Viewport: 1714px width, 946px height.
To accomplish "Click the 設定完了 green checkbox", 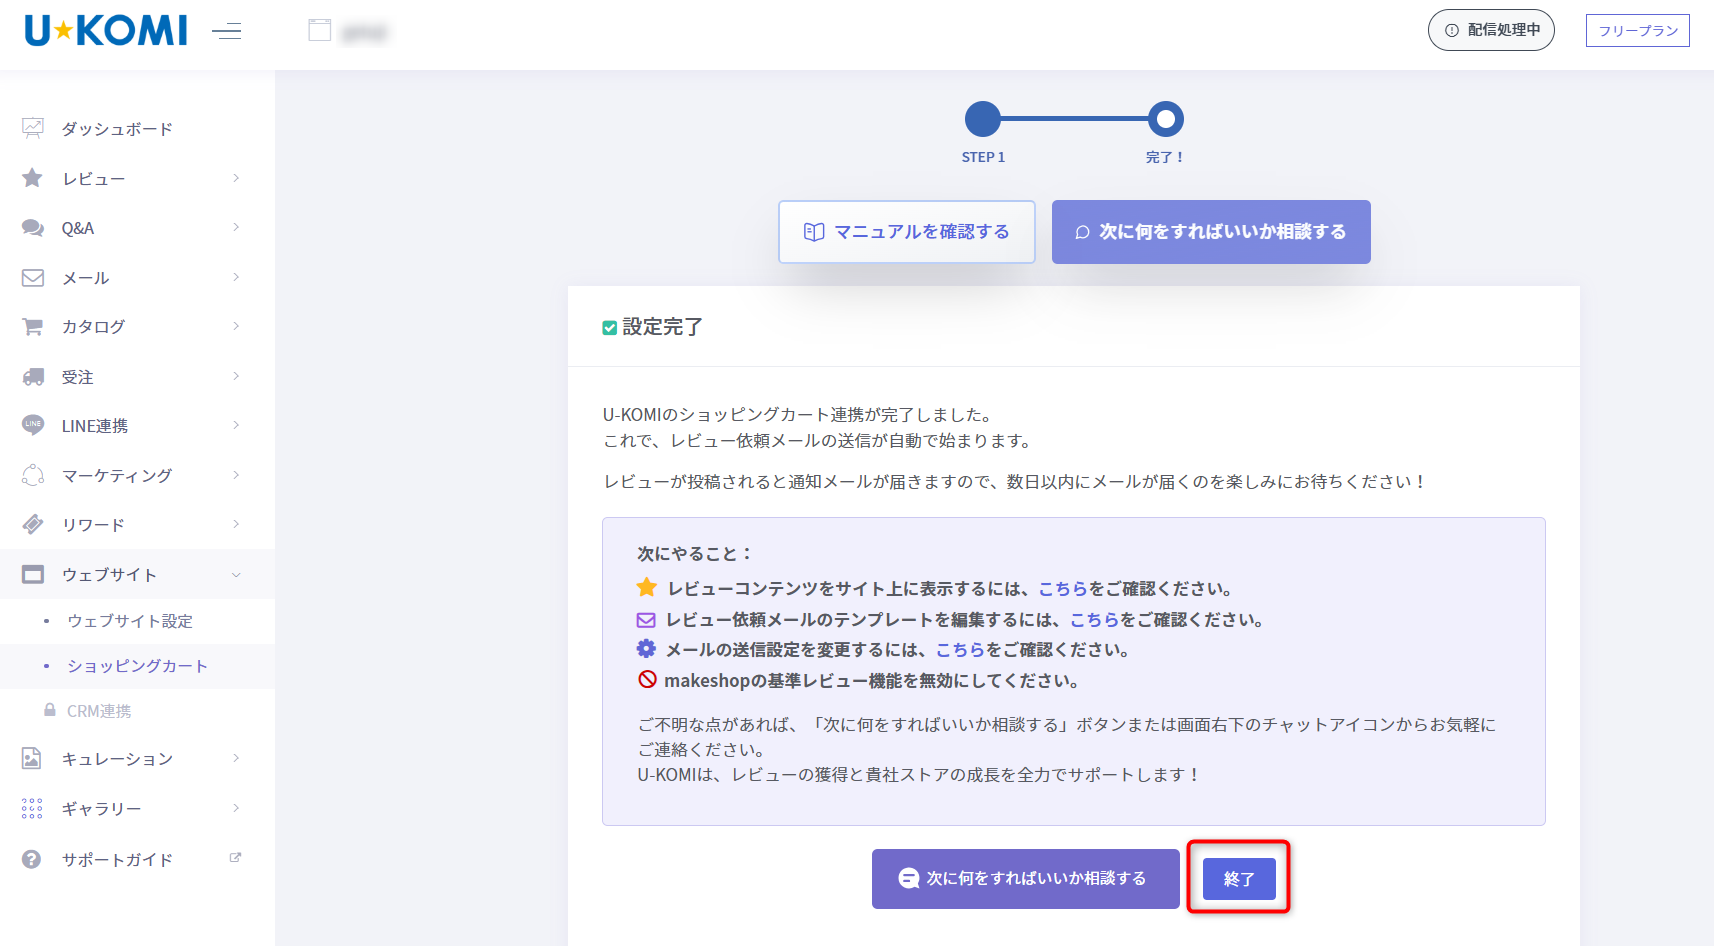I will [x=610, y=326].
